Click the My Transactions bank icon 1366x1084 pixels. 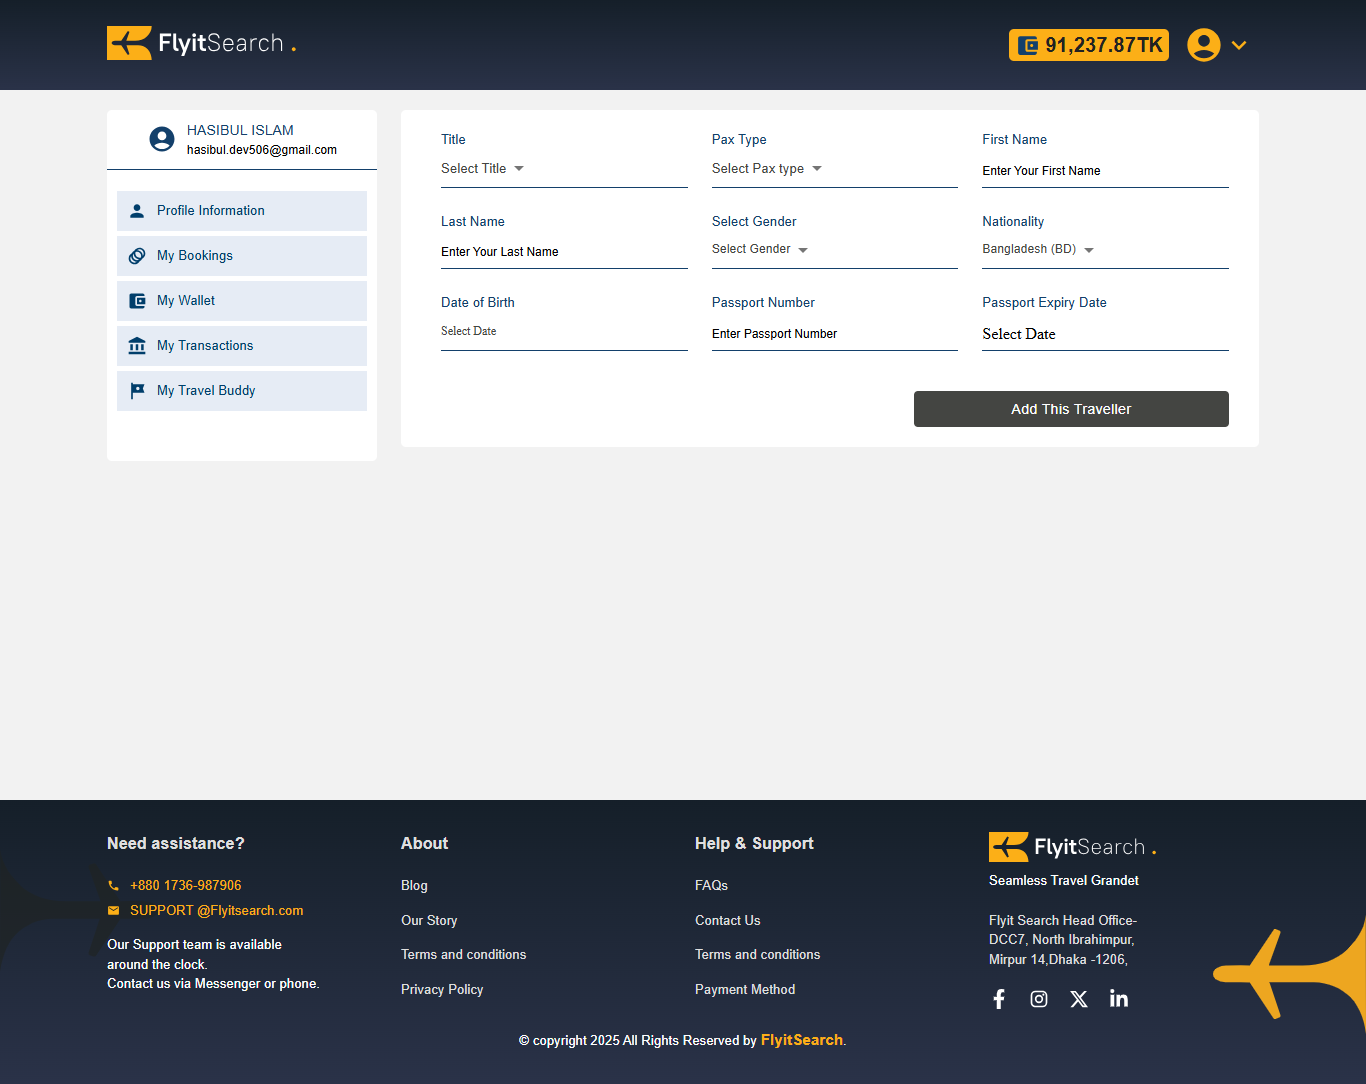[x=137, y=345]
